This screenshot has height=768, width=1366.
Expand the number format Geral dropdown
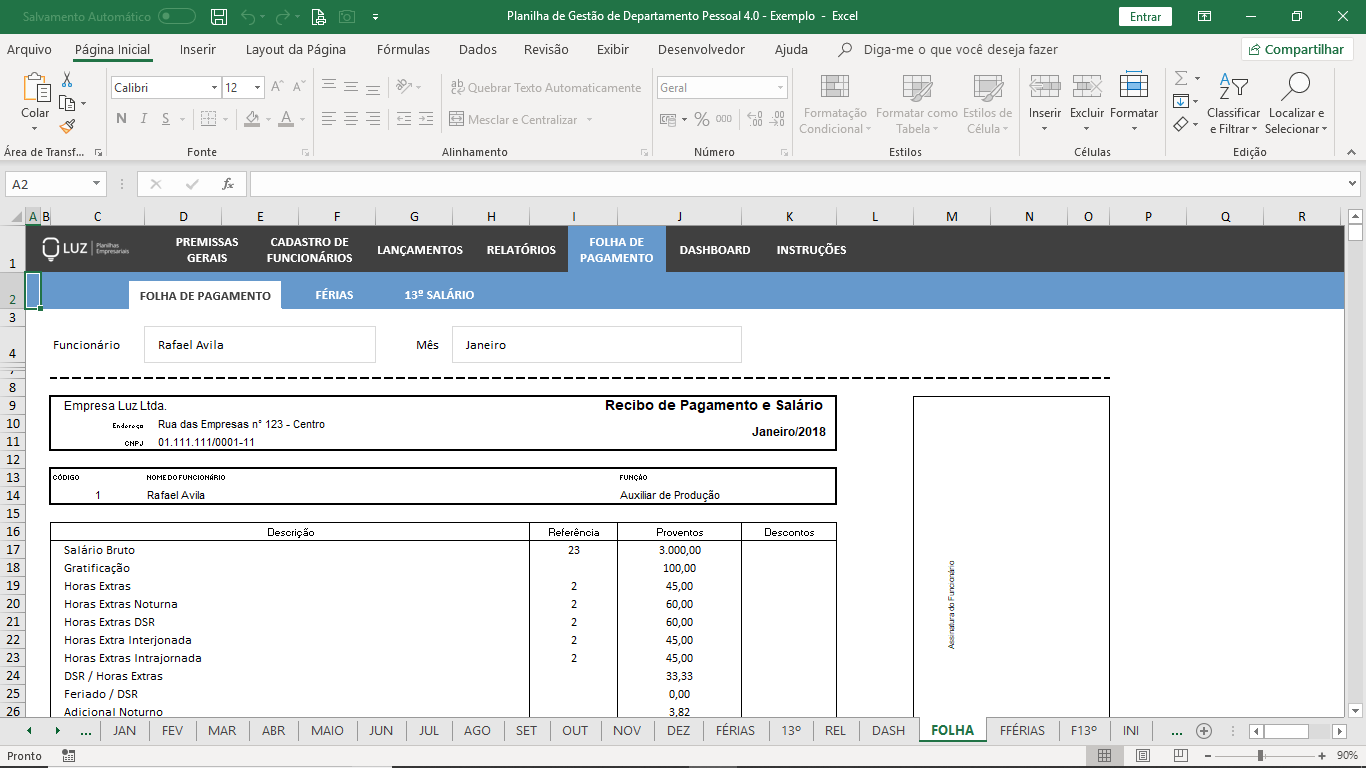pos(780,88)
